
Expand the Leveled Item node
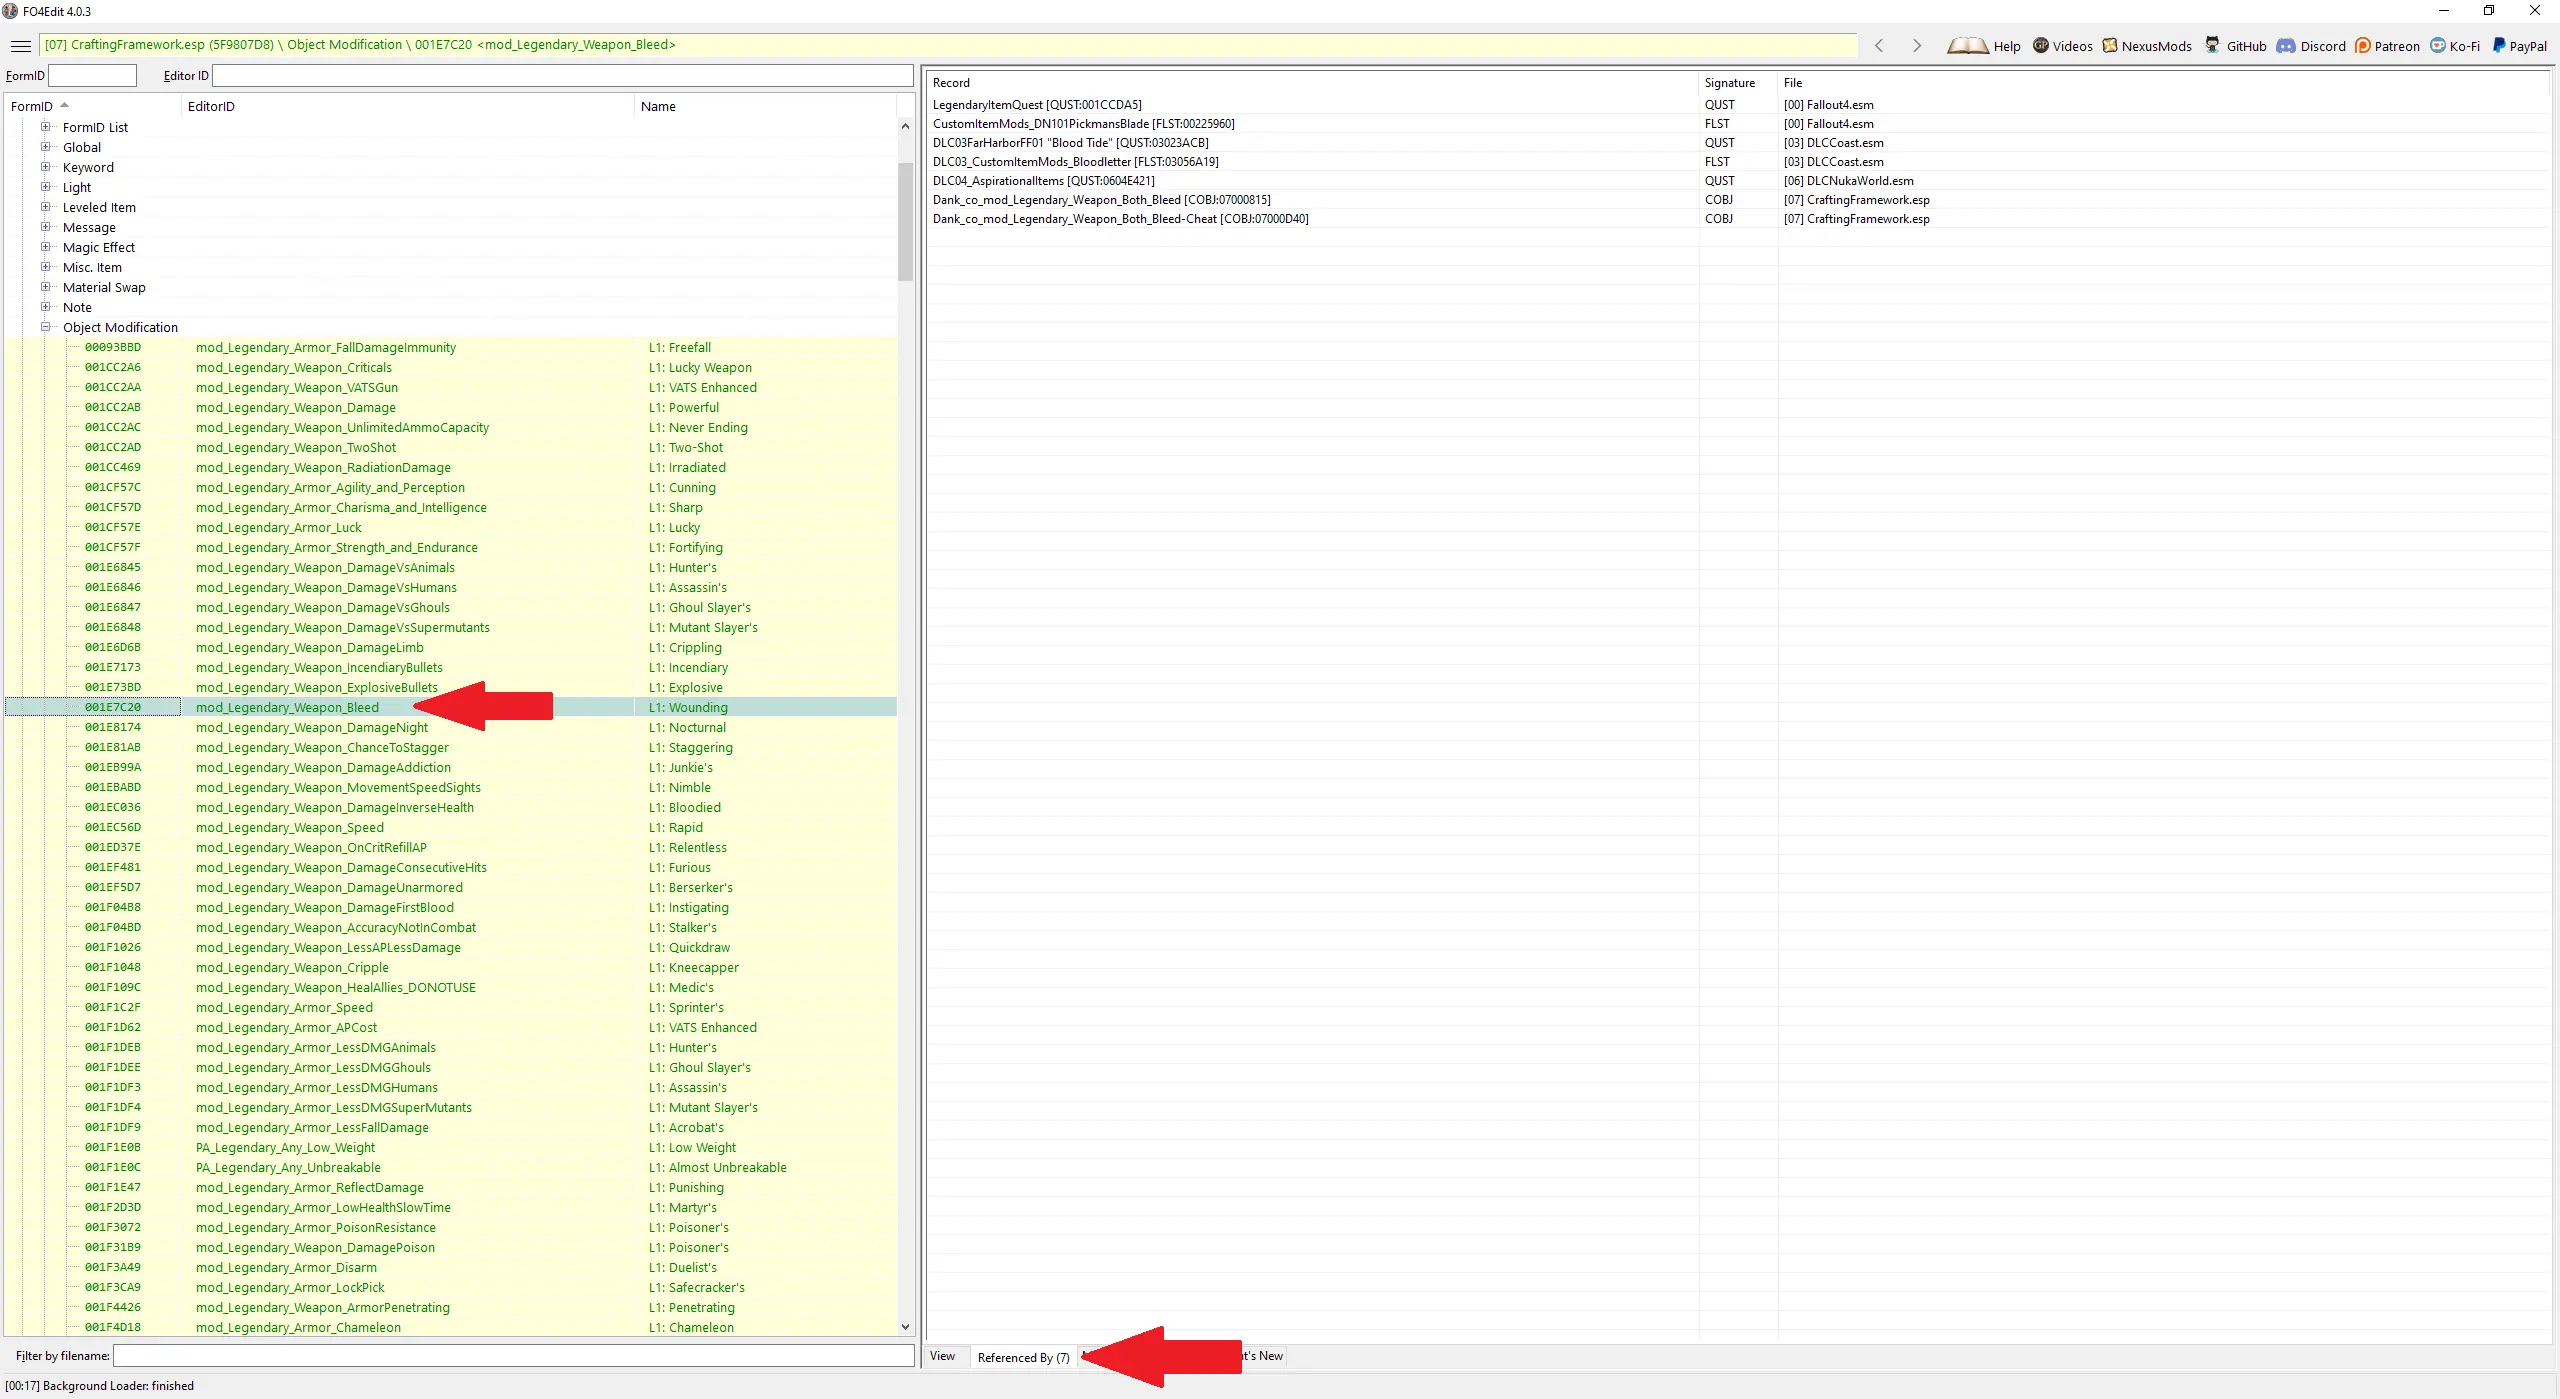[x=45, y=207]
